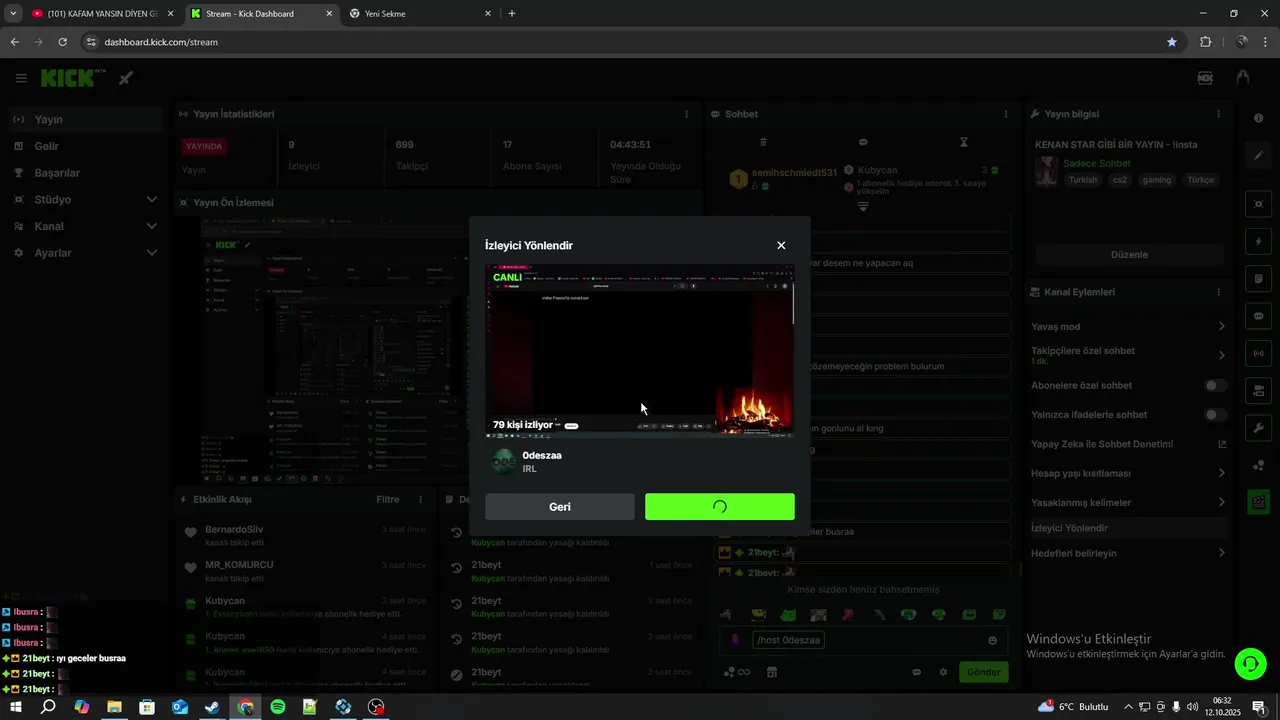Click the trash icon in Sohbet panel
The image size is (1280, 720).
tap(763, 142)
